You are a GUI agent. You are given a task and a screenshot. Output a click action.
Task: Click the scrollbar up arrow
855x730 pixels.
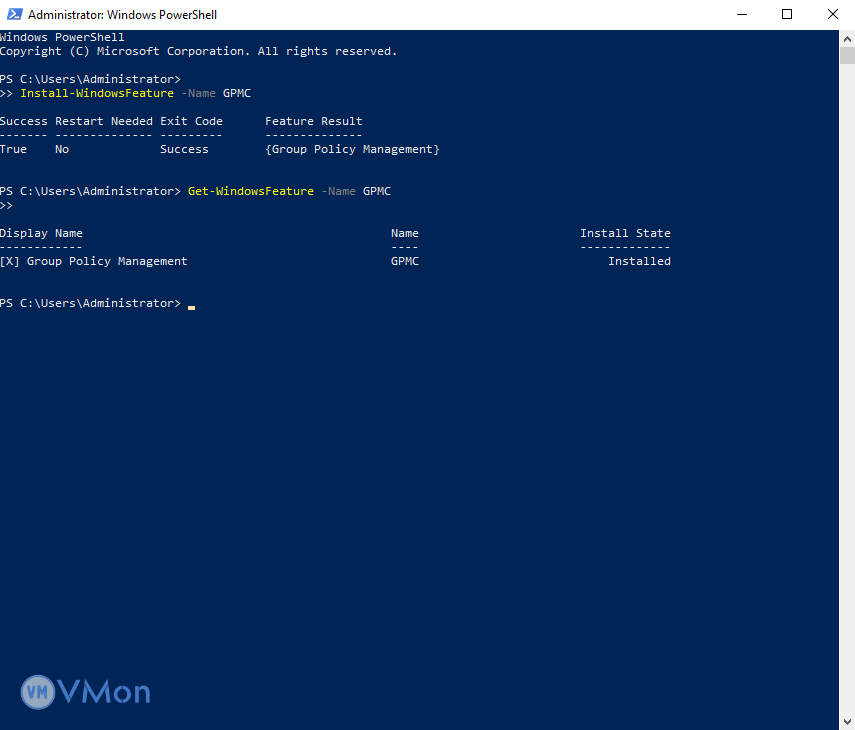(x=846, y=38)
